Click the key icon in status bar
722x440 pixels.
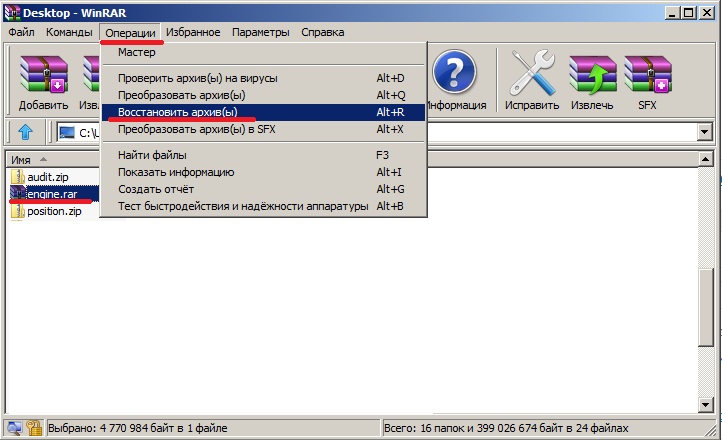click(x=33, y=428)
